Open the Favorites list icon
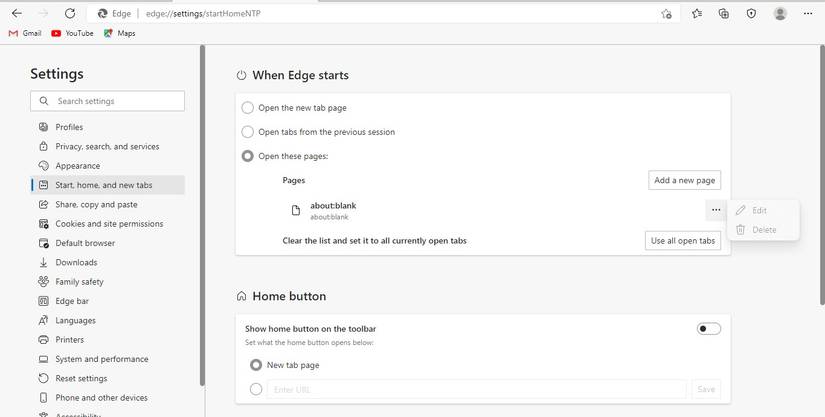825x417 pixels. pyautogui.click(x=697, y=14)
